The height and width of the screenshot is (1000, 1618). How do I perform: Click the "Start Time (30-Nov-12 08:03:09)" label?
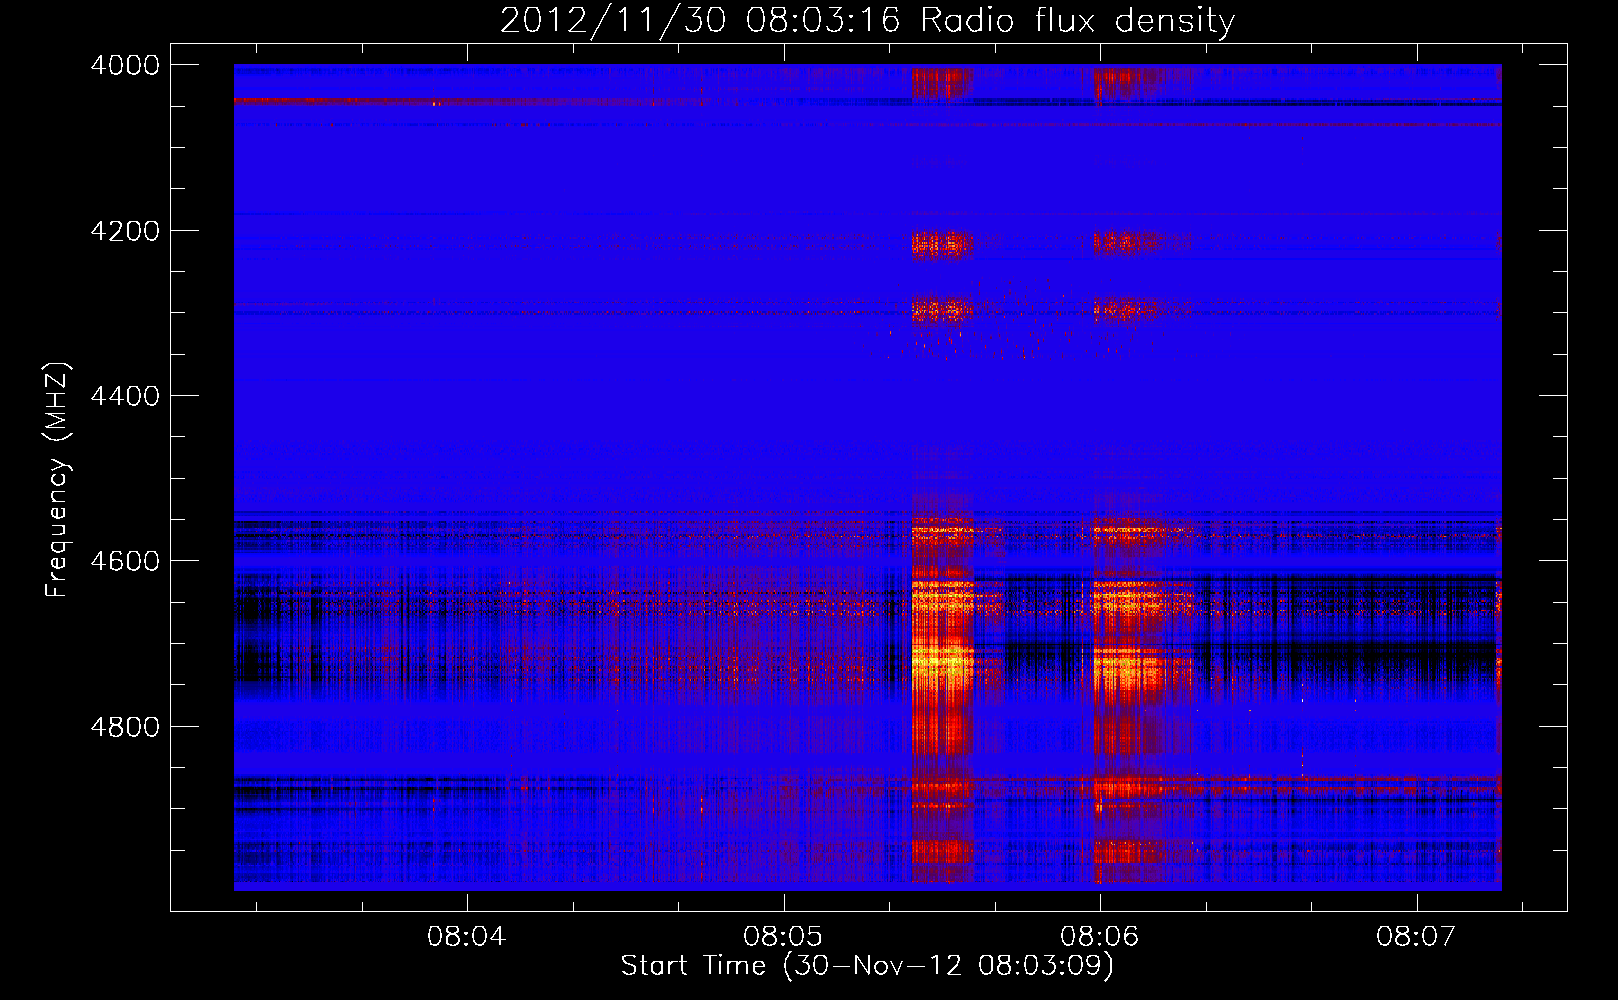[867, 966]
